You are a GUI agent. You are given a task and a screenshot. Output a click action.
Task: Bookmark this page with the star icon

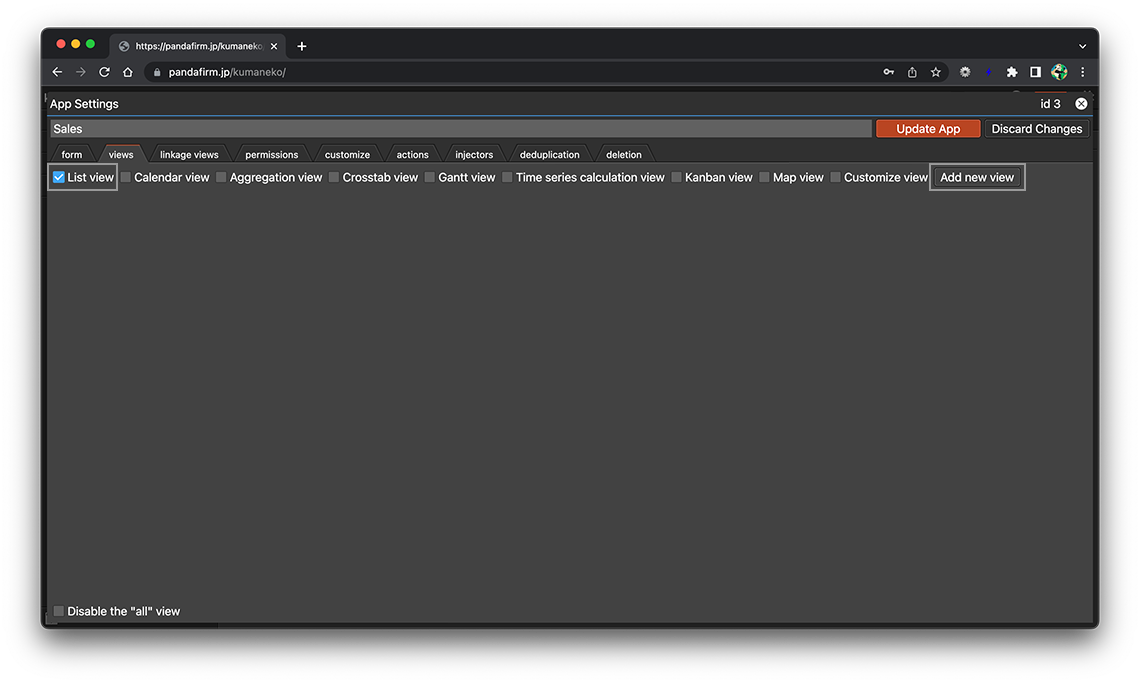coord(936,72)
